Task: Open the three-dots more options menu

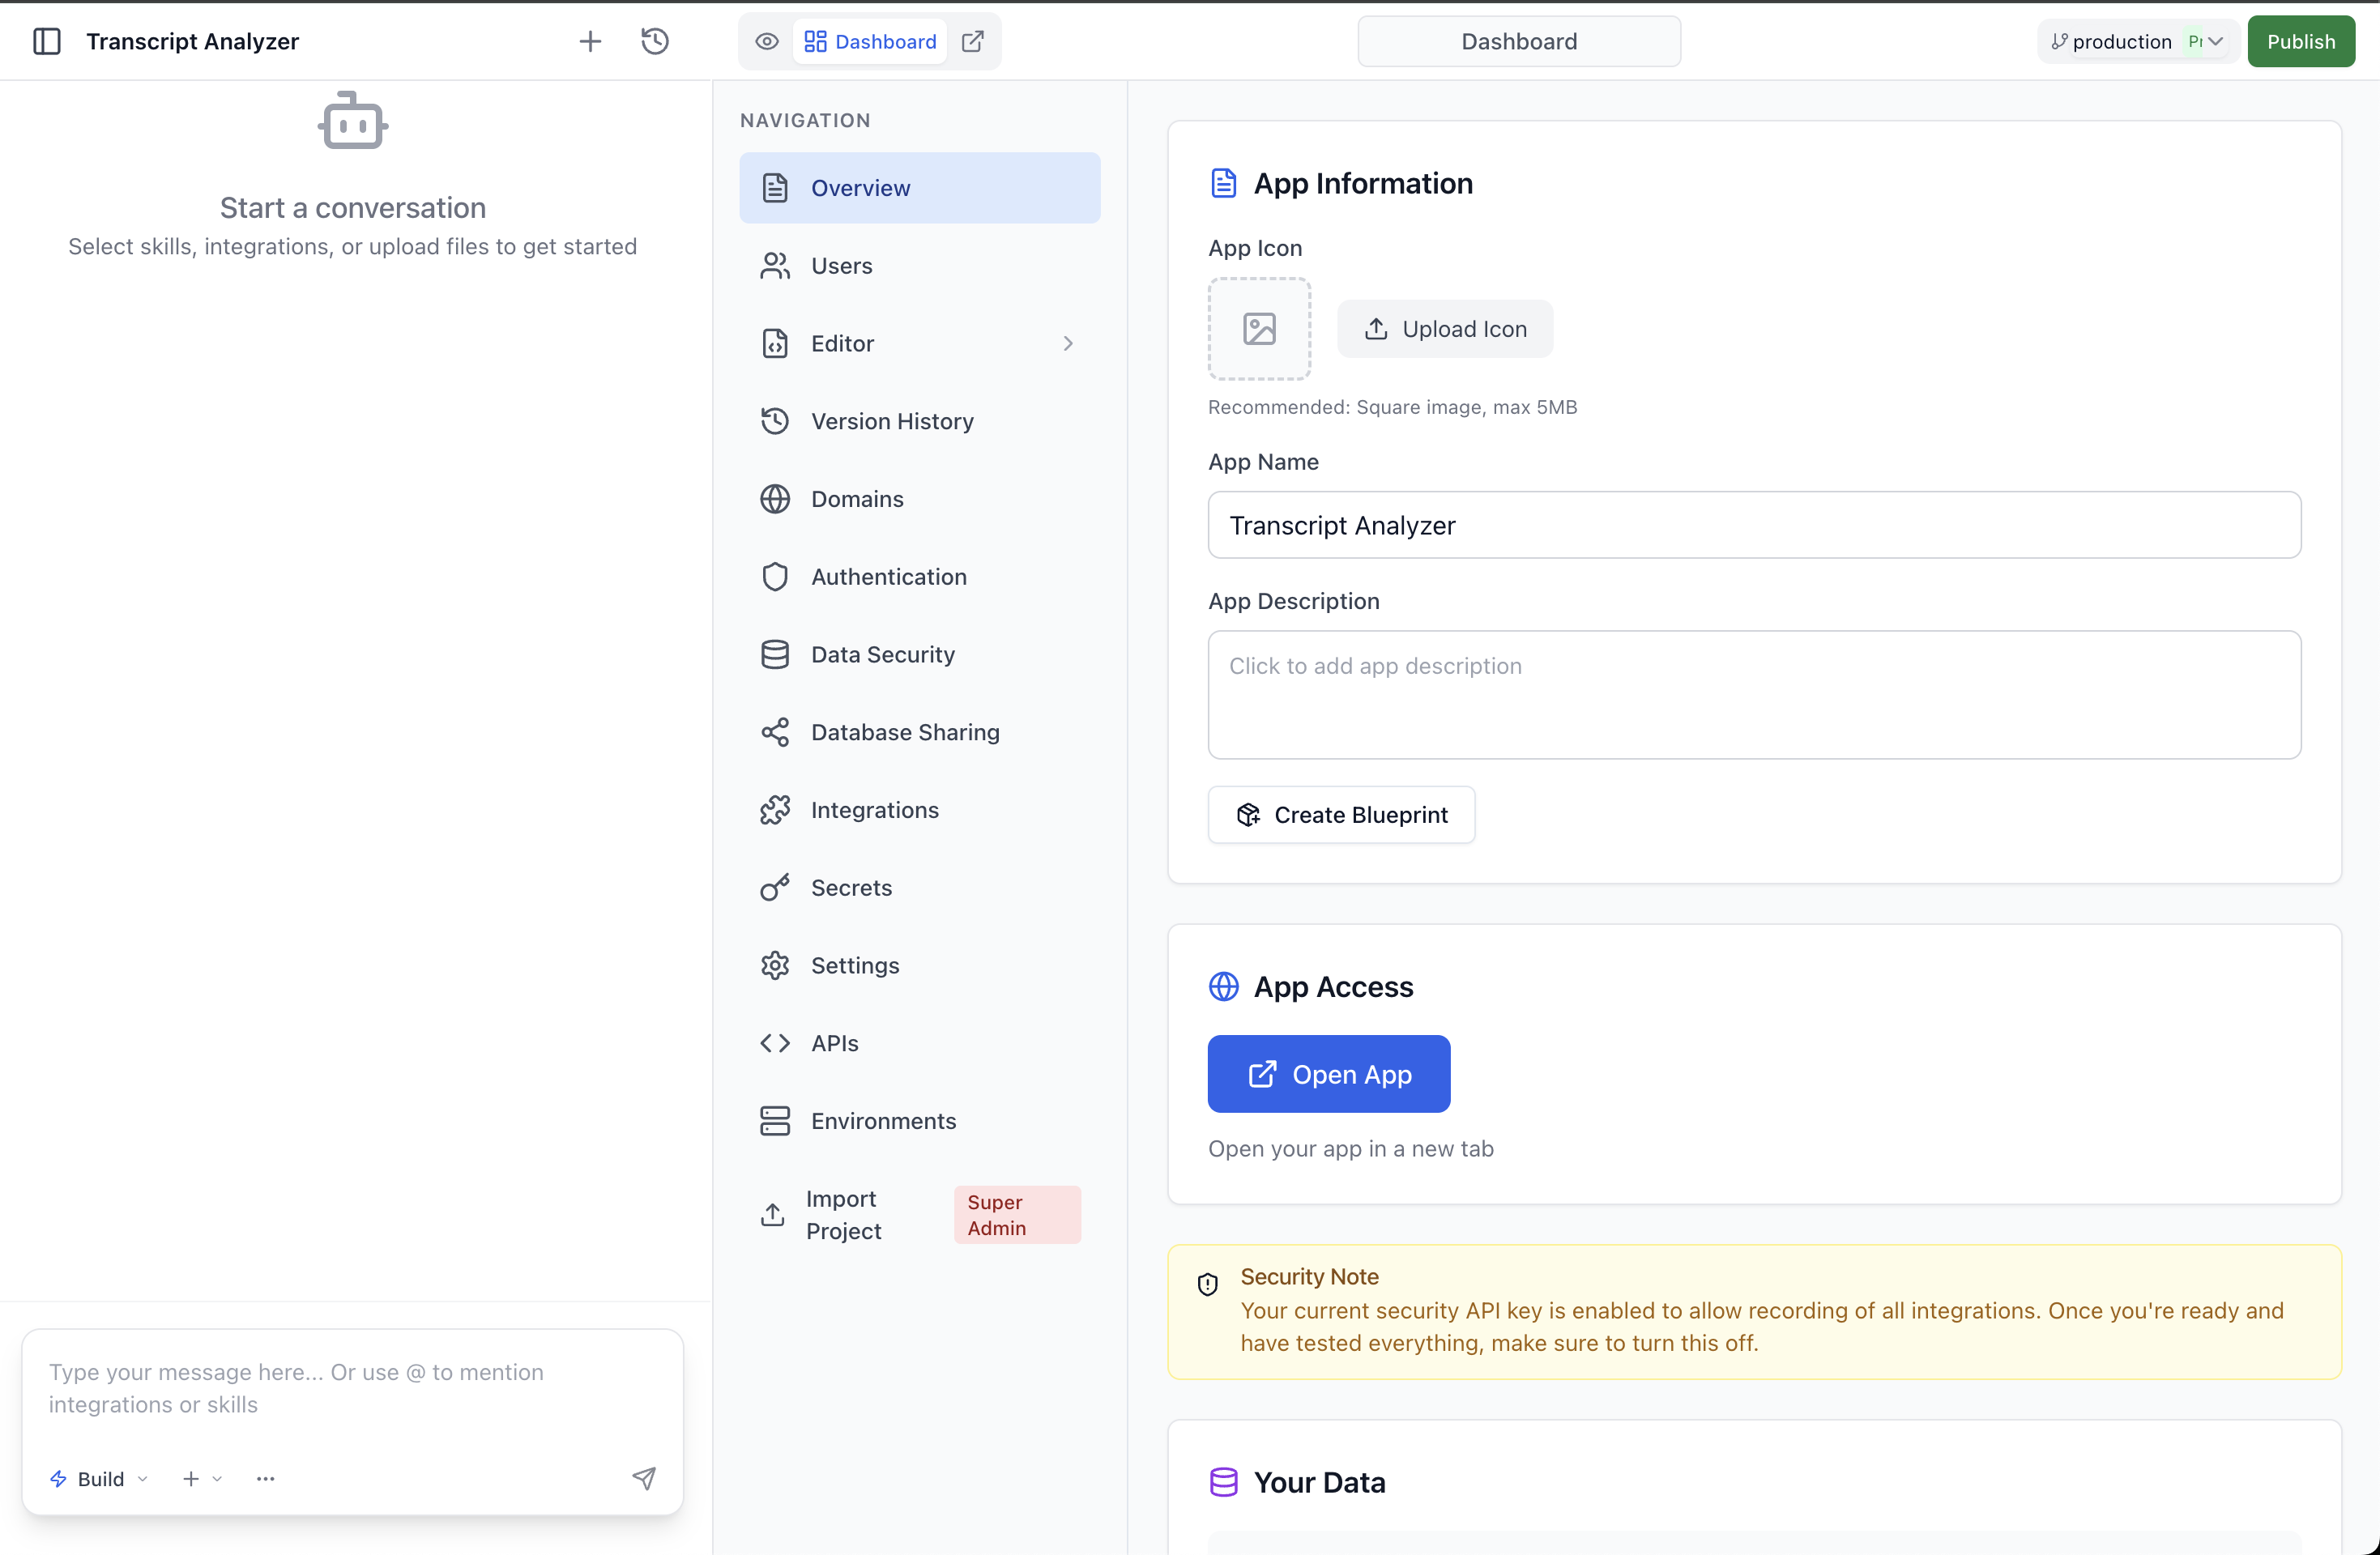Action: coord(265,1478)
